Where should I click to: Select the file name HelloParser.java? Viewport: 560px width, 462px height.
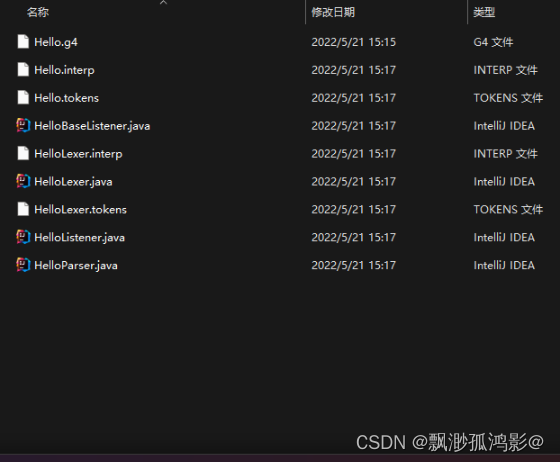[76, 265]
